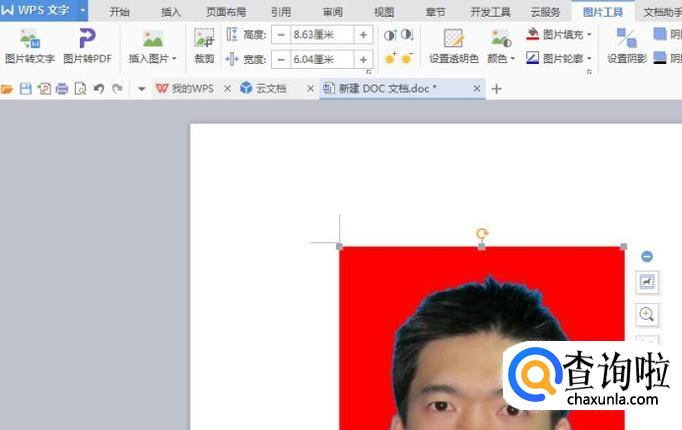
Task: Increase height with the plus stepper
Action: pos(363,34)
